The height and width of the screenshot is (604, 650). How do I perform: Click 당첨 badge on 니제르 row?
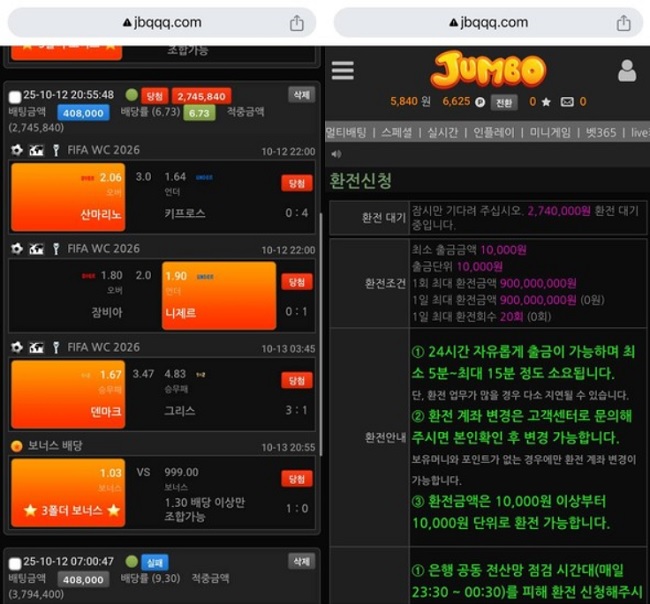296,282
